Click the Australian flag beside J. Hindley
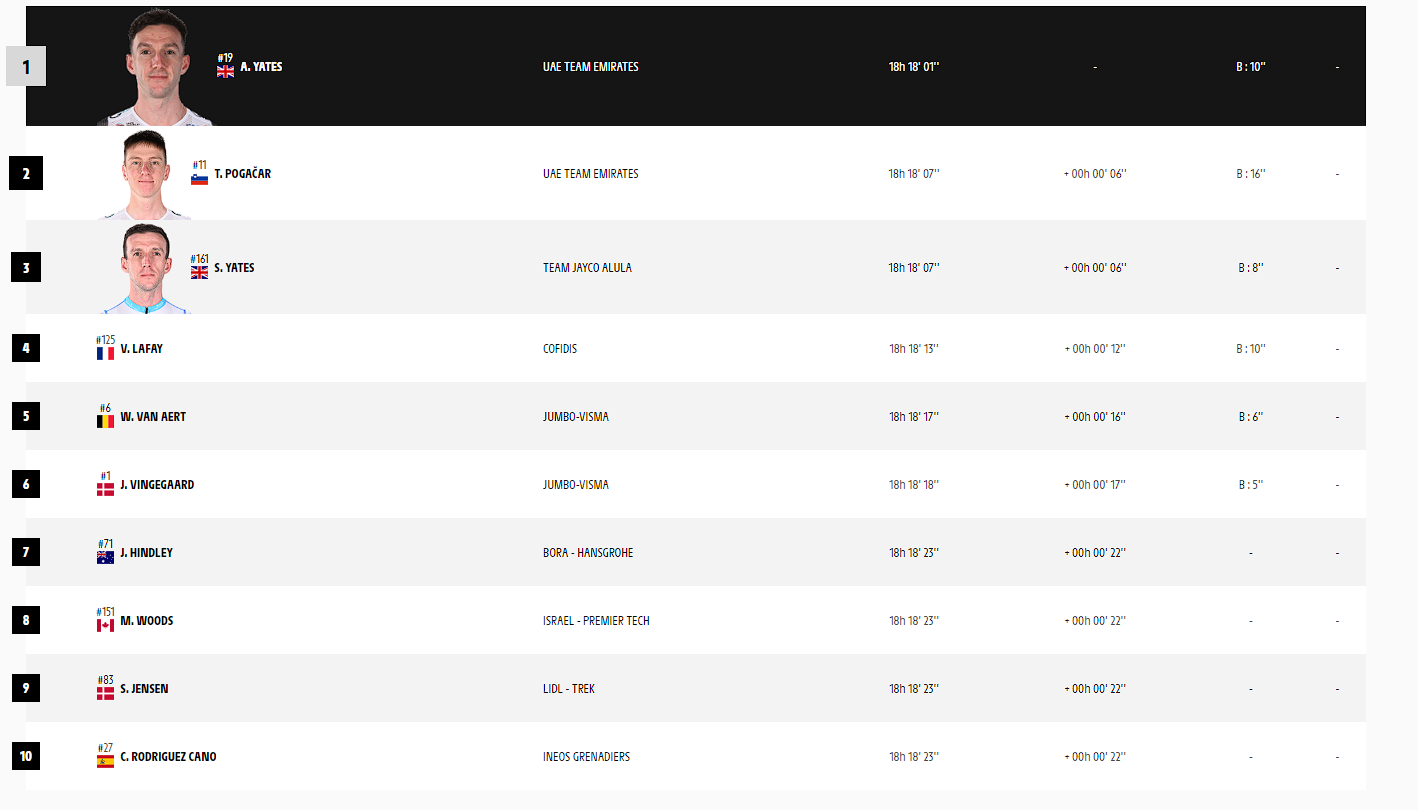The height and width of the screenshot is (810, 1418). pos(105,557)
